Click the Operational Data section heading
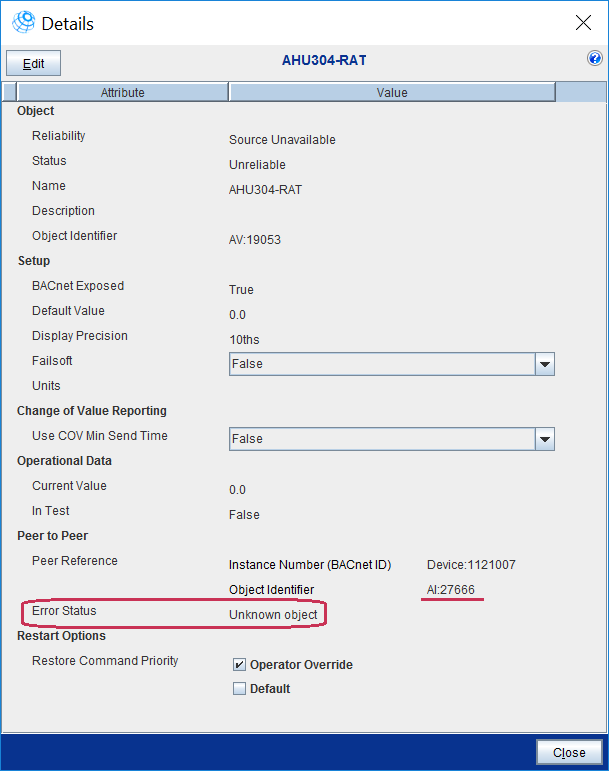Screen dimensions: 609x771 coord(64,461)
